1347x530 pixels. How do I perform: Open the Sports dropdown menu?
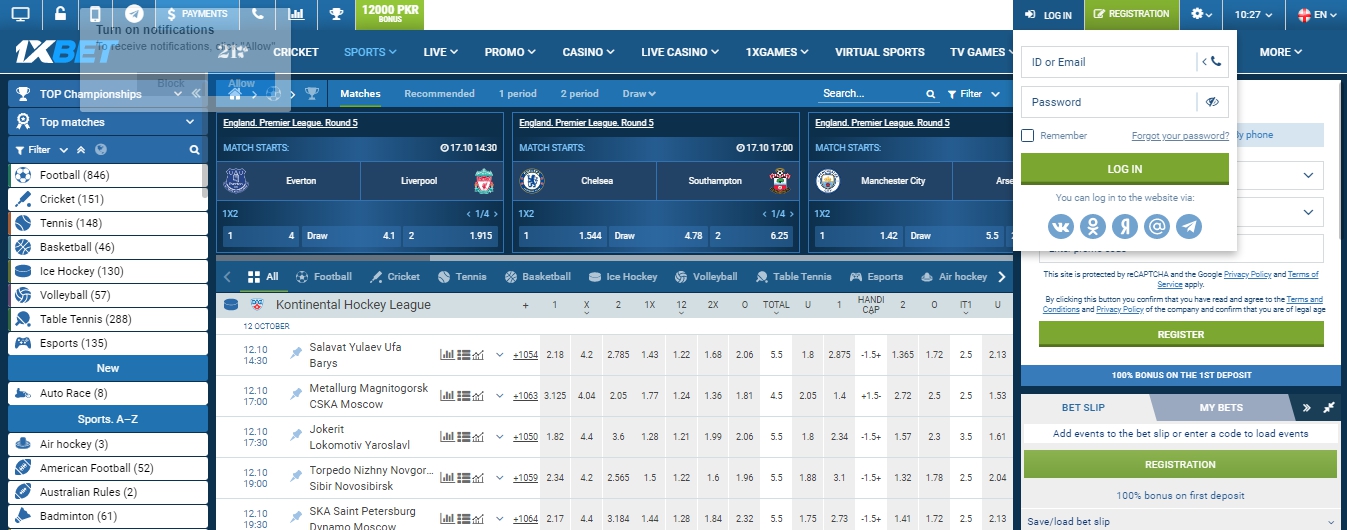(x=369, y=52)
